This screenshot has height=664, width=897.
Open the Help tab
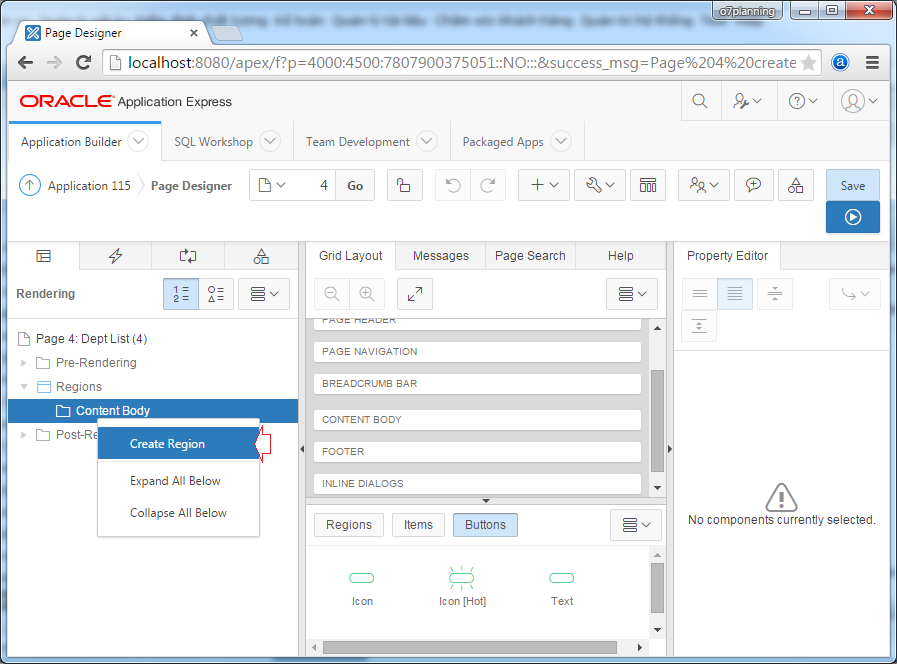point(621,256)
